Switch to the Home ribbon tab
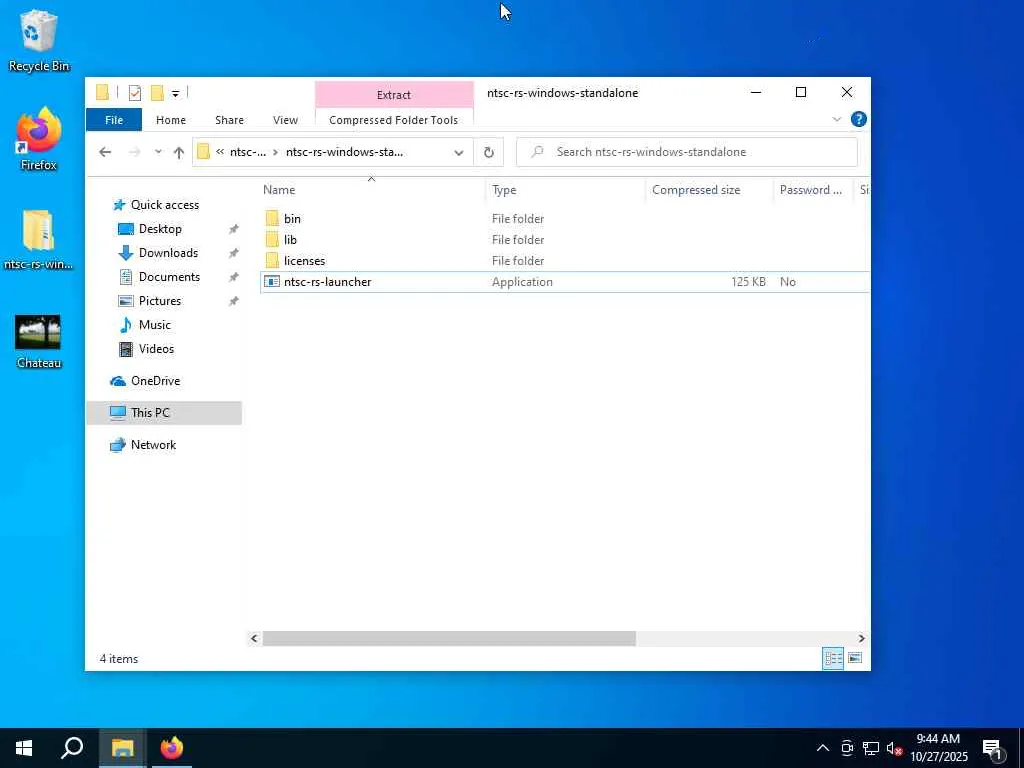 pyautogui.click(x=171, y=120)
